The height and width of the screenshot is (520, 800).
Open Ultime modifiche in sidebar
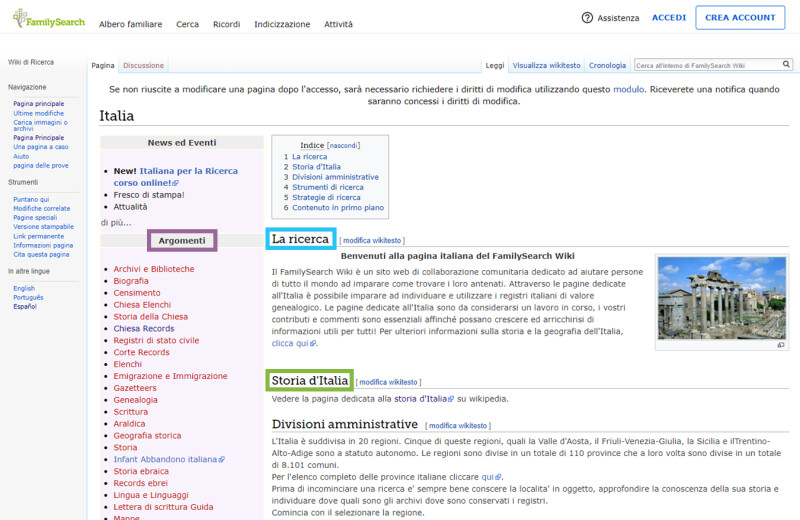click(39, 113)
